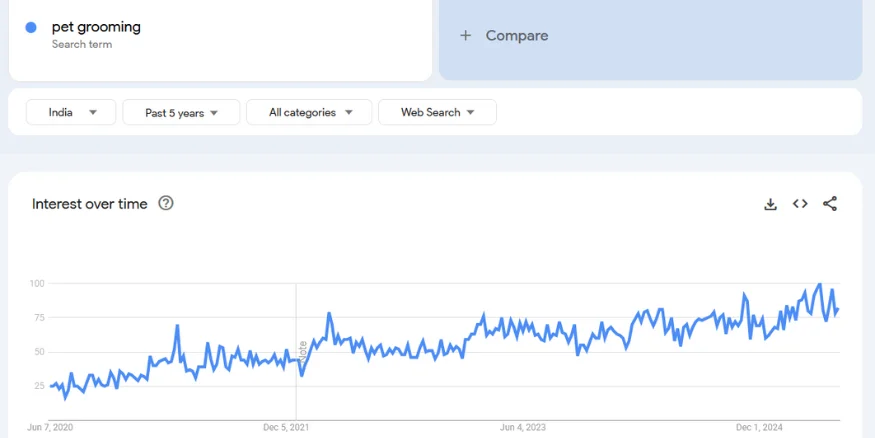Click the 25 value on the y-axis

(x=39, y=386)
